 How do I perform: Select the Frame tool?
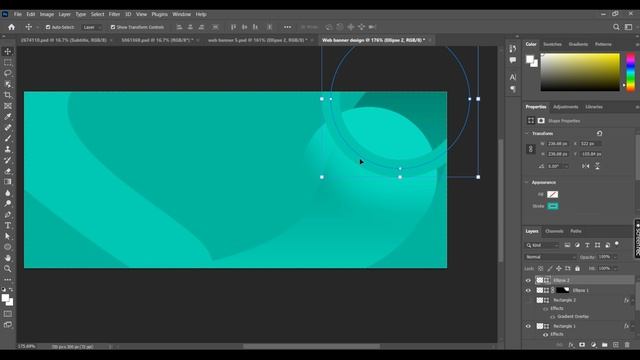[x=8, y=106]
